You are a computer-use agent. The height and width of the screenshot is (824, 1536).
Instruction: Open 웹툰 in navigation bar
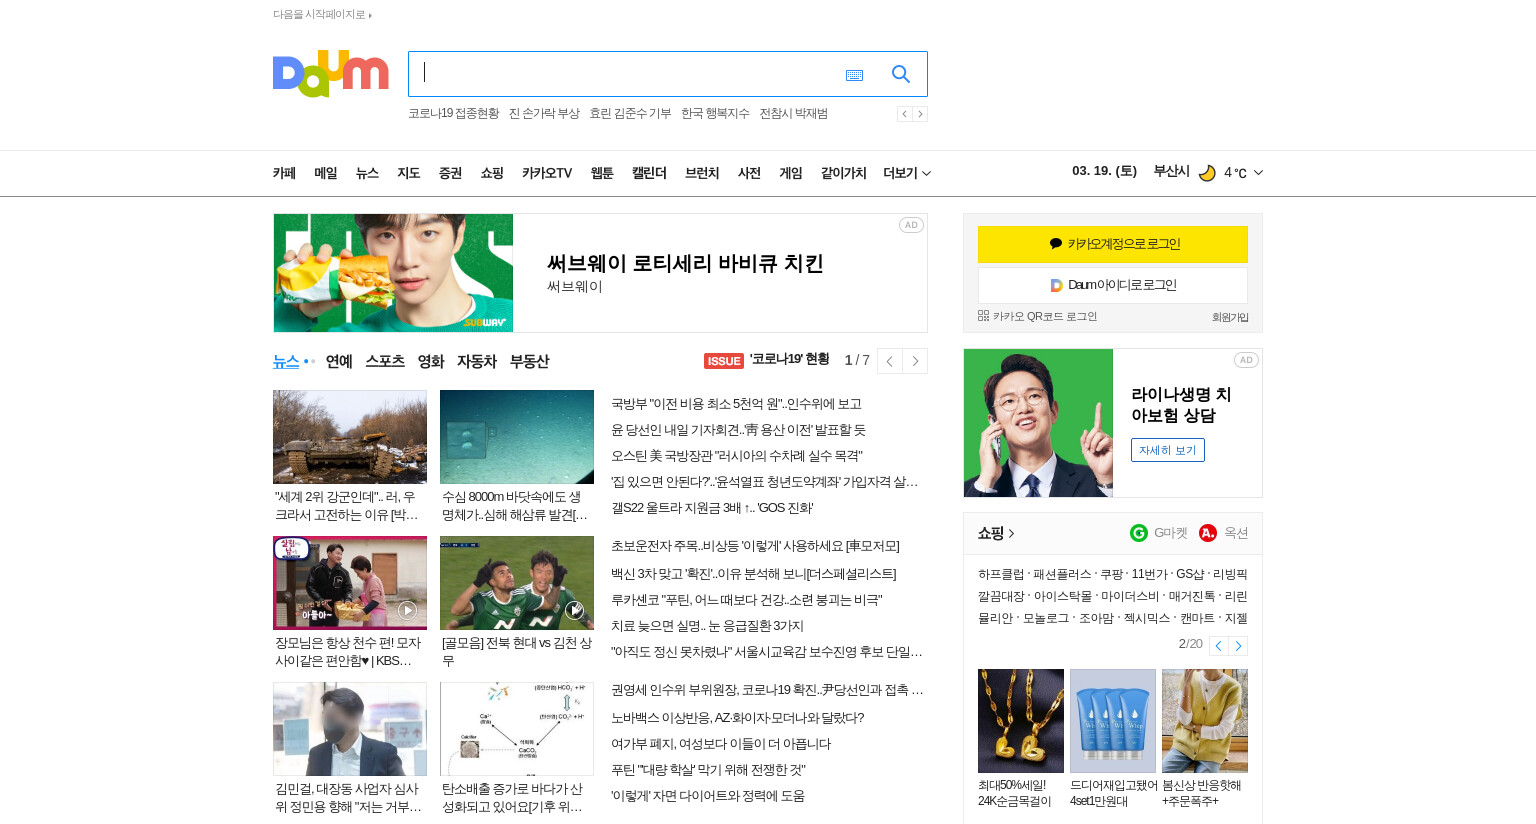click(602, 173)
